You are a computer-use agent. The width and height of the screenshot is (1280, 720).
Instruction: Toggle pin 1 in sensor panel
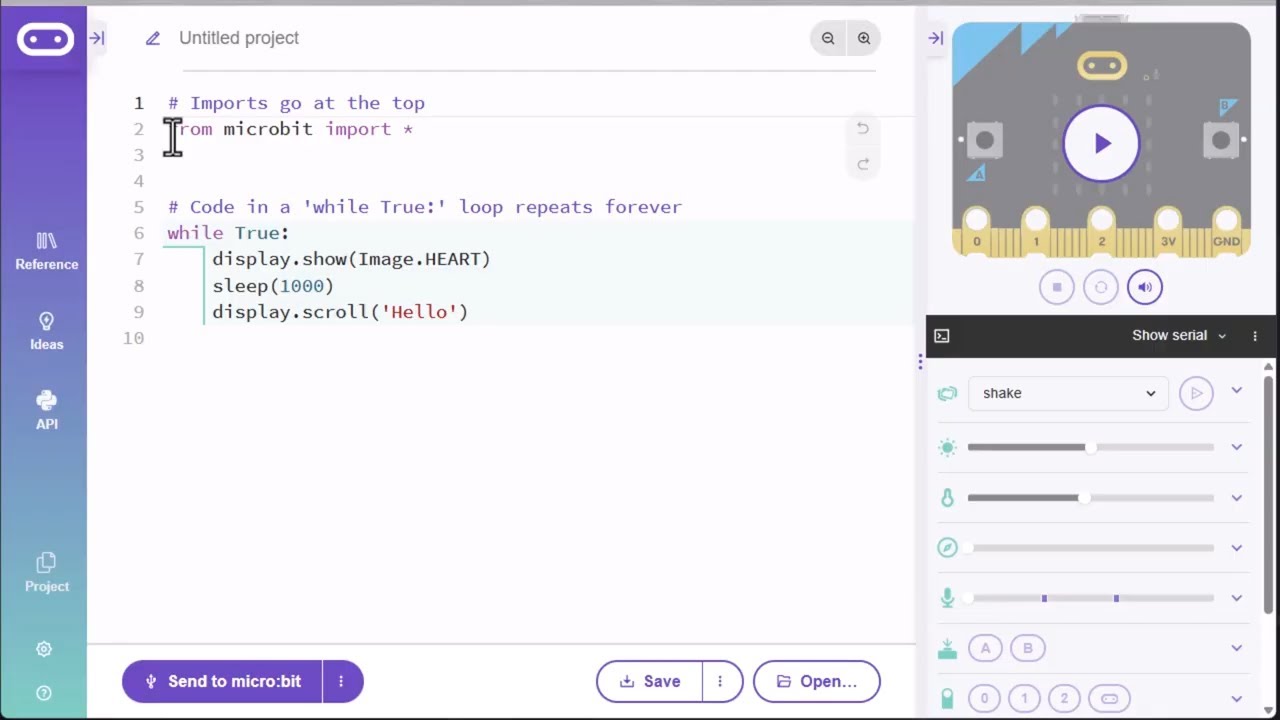click(1024, 698)
